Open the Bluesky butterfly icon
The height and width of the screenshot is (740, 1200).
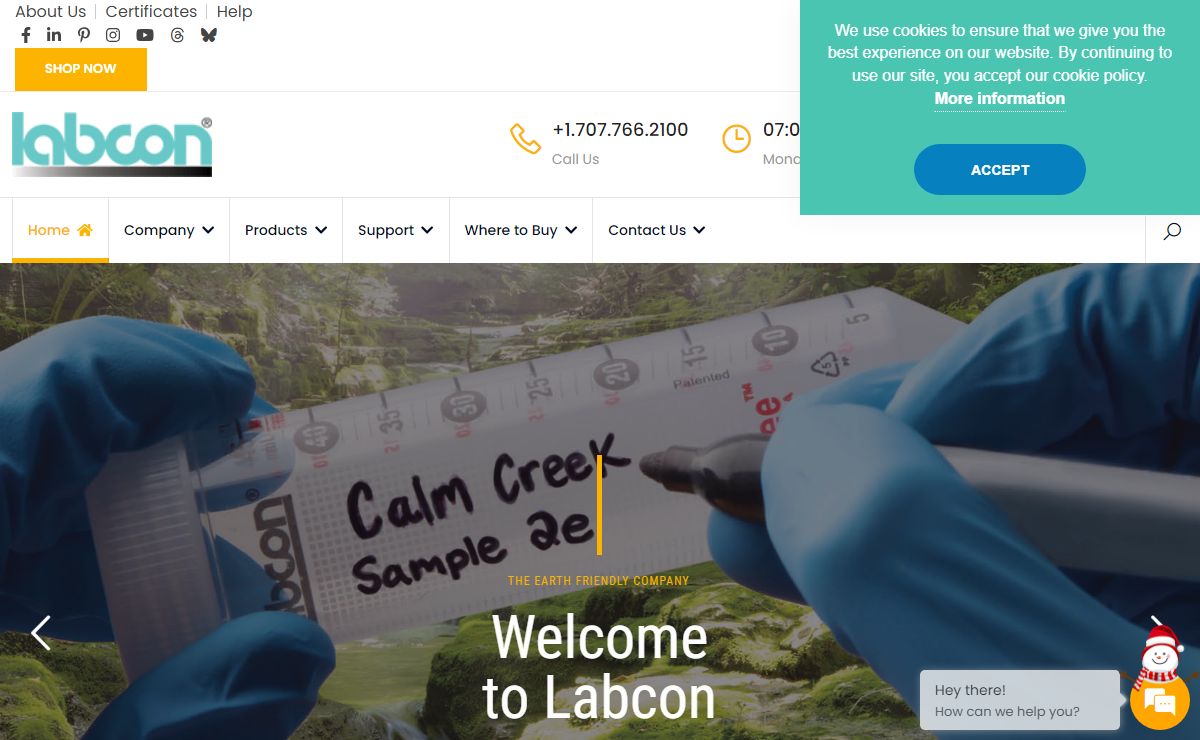[x=208, y=35]
